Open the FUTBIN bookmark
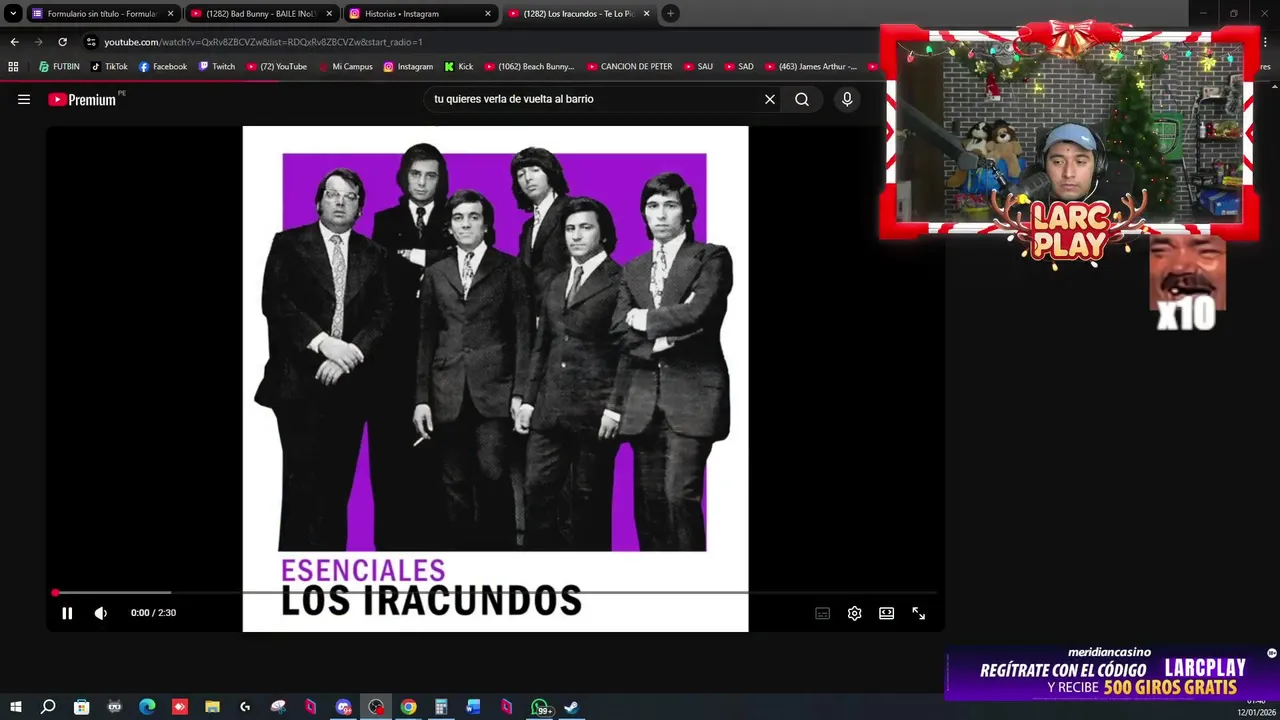1280x720 pixels. [59, 67]
